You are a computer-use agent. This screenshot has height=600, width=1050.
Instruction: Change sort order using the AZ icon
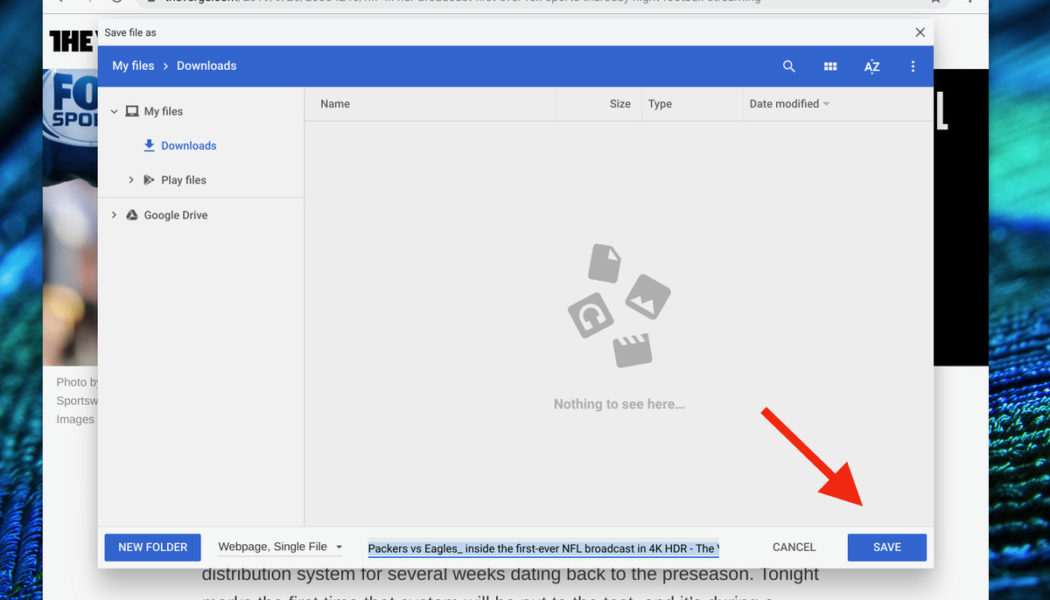pyautogui.click(x=871, y=66)
